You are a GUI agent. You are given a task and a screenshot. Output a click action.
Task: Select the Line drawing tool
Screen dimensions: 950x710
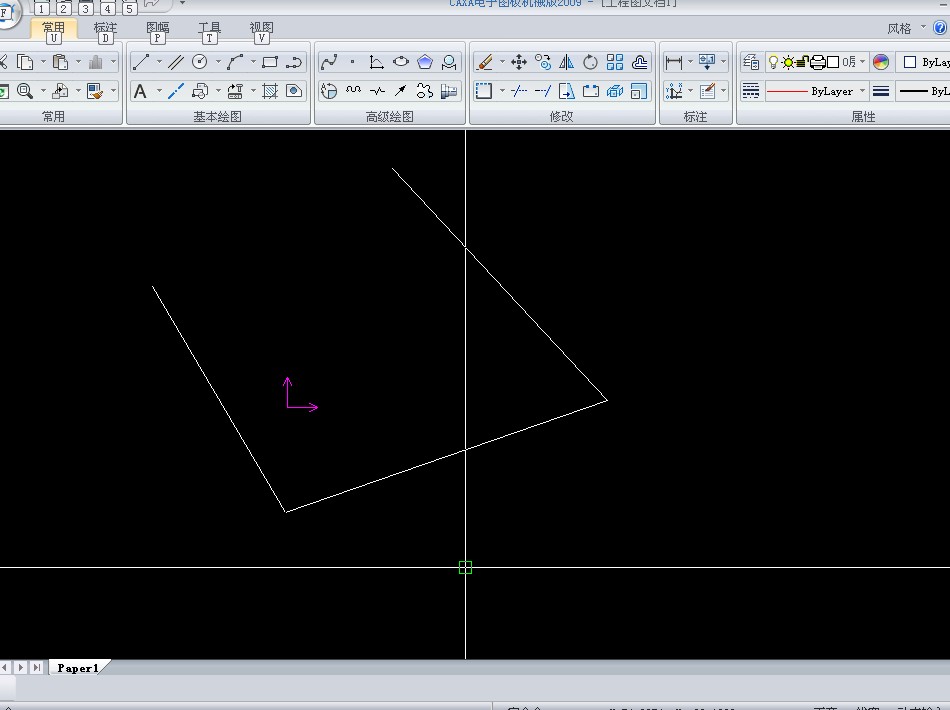click(141, 62)
